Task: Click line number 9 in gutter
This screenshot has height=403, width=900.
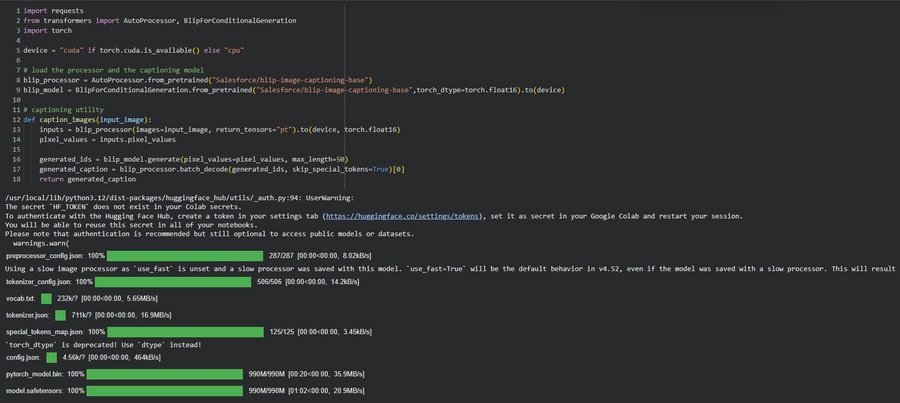Action: click(18, 90)
